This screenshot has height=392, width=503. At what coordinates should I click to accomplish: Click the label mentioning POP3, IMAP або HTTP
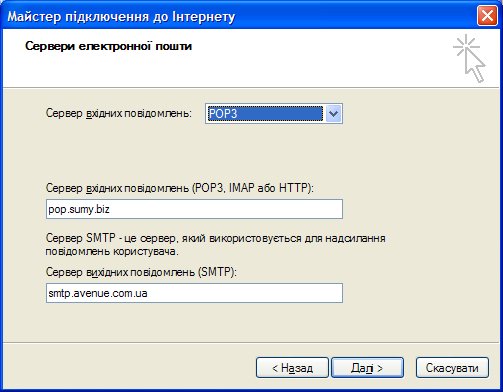point(180,188)
